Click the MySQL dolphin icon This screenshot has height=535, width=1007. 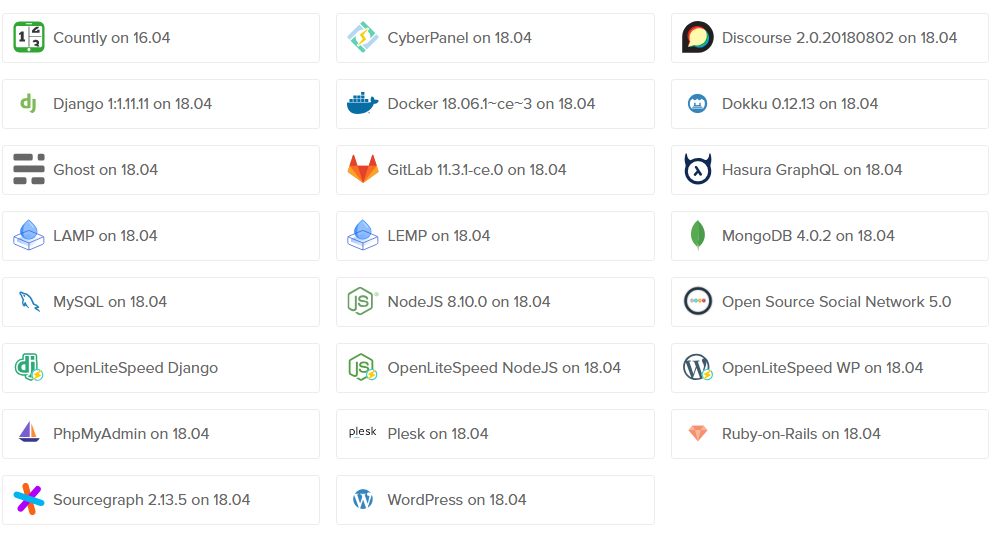coord(29,301)
